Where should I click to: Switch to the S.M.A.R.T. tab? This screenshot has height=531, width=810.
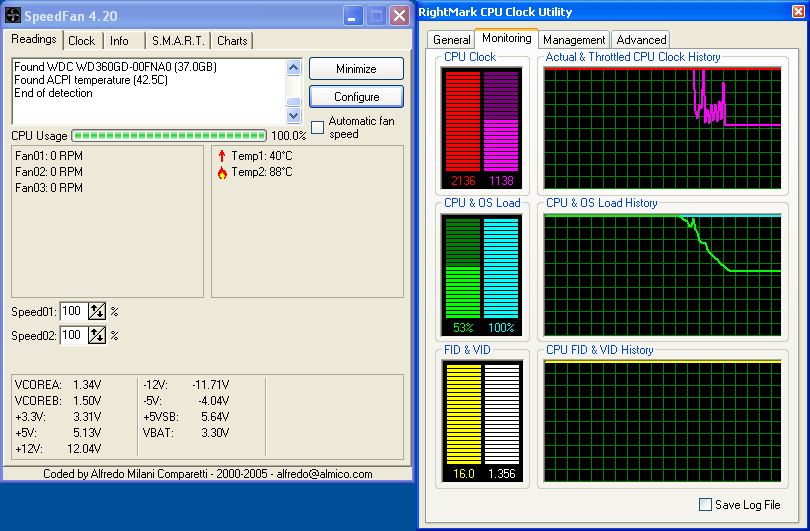tap(178, 41)
